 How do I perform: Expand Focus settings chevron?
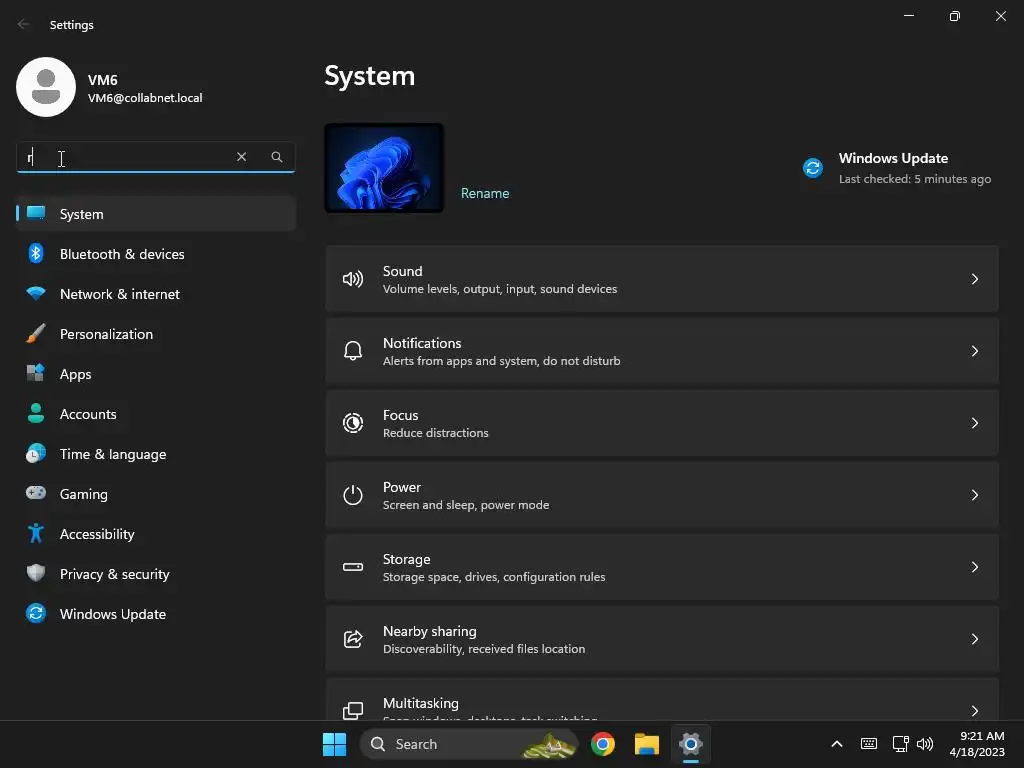point(974,423)
